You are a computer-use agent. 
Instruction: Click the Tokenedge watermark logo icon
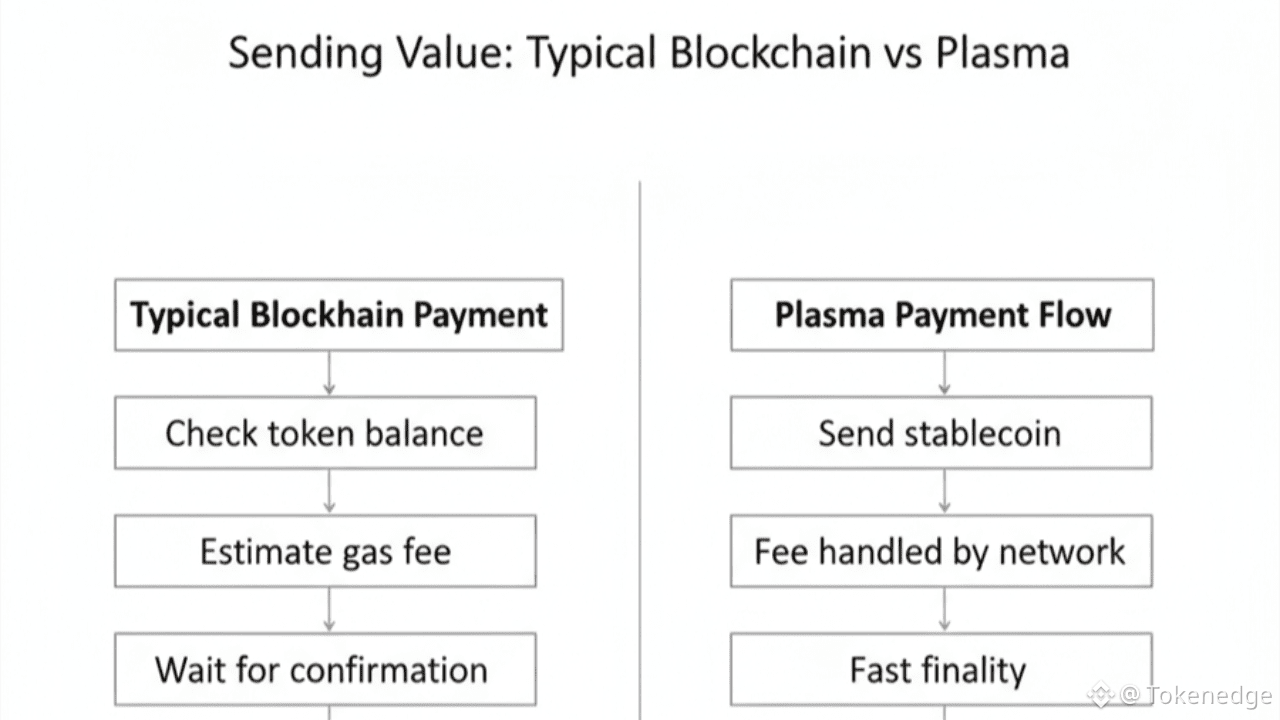tap(1101, 693)
